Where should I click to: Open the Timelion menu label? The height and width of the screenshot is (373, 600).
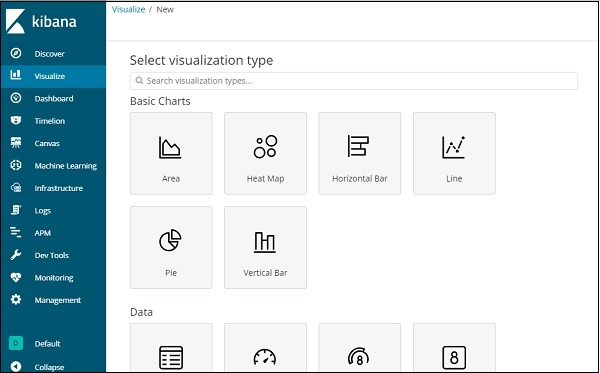pos(49,121)
